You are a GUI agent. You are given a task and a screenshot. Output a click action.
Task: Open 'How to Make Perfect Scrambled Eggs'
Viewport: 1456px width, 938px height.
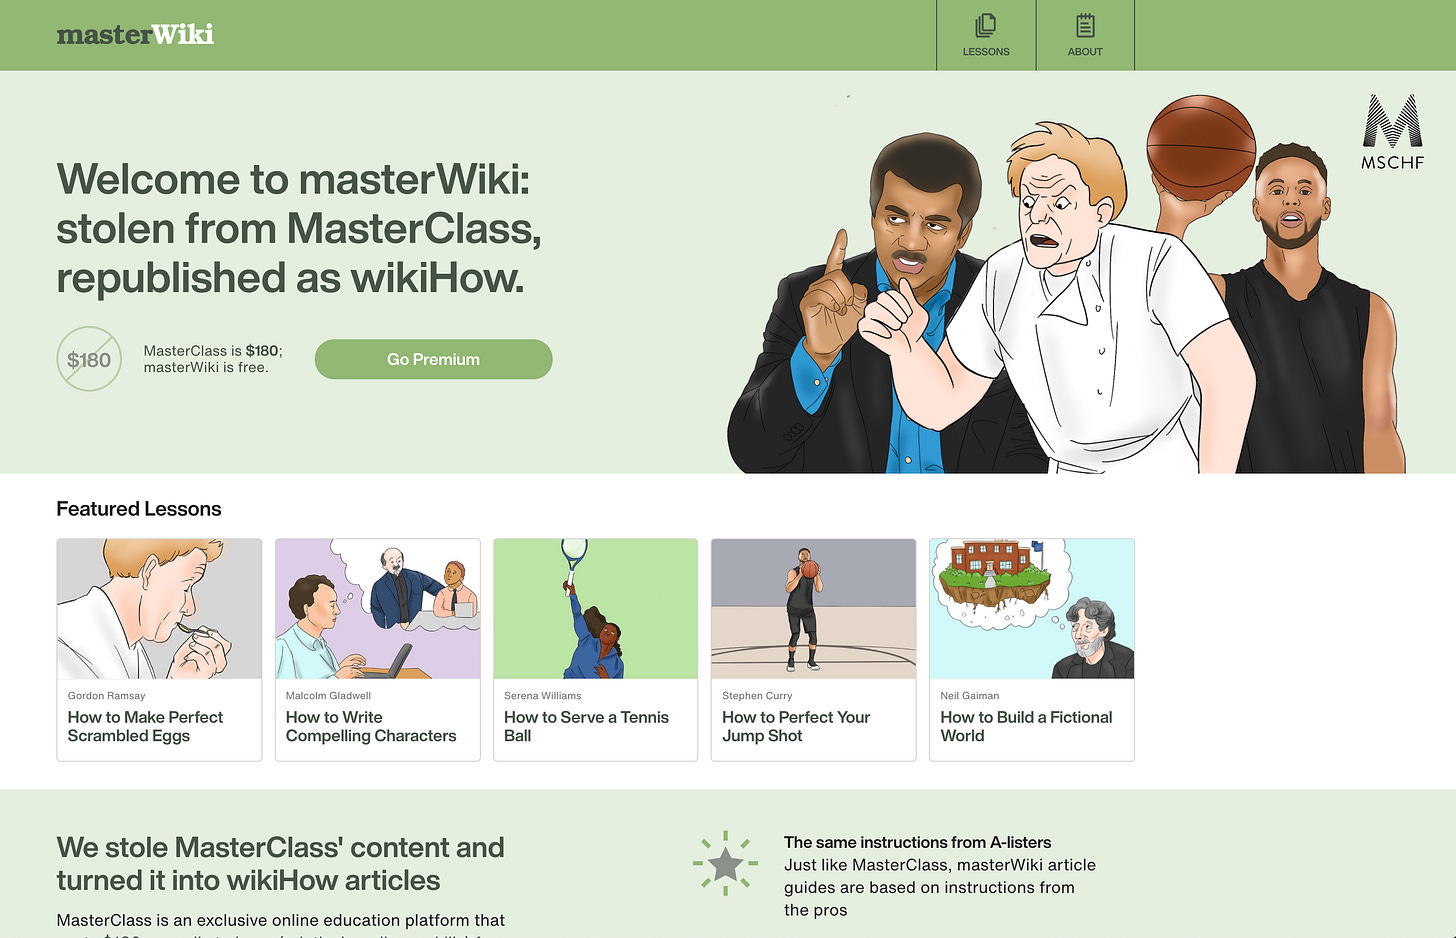pos(145,726)
